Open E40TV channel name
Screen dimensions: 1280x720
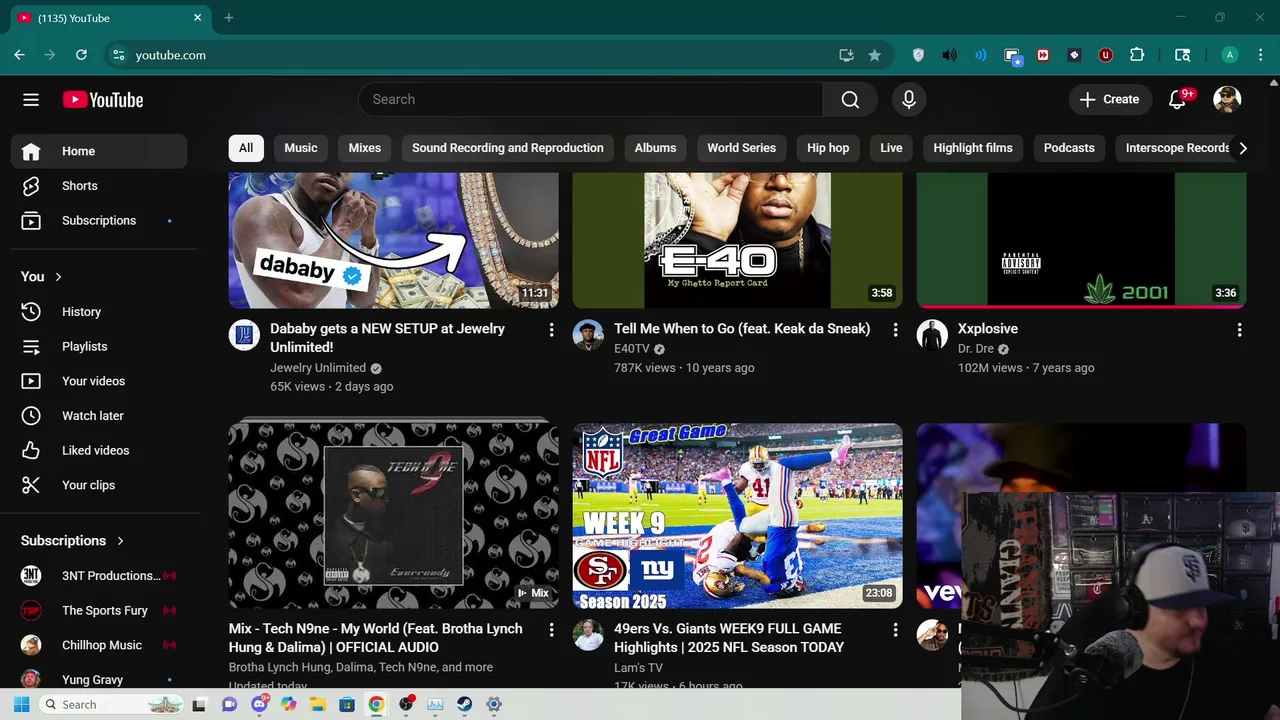pos(632,348)
